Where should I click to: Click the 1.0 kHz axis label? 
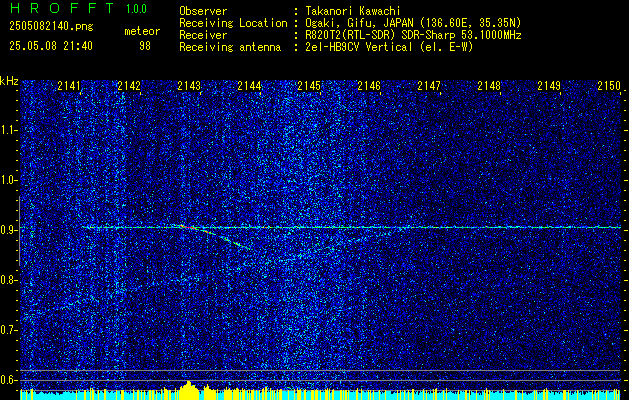point(9,180)
